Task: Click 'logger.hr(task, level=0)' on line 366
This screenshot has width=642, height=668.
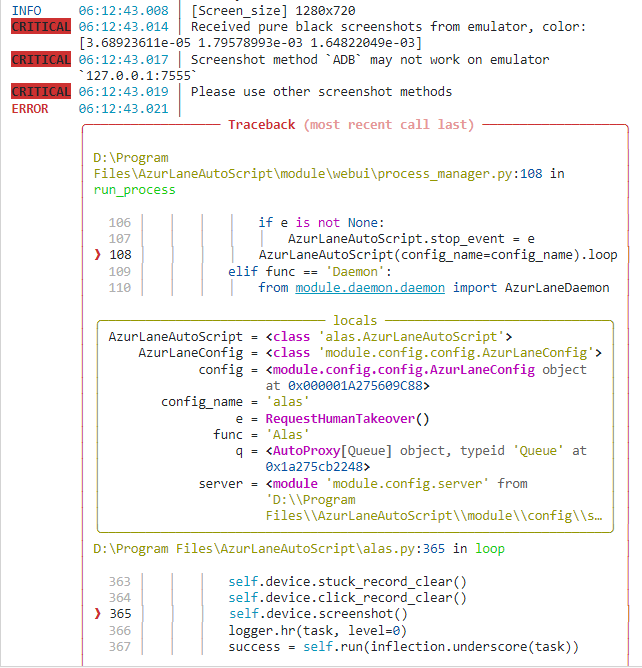Action: [x=317, y=631]
